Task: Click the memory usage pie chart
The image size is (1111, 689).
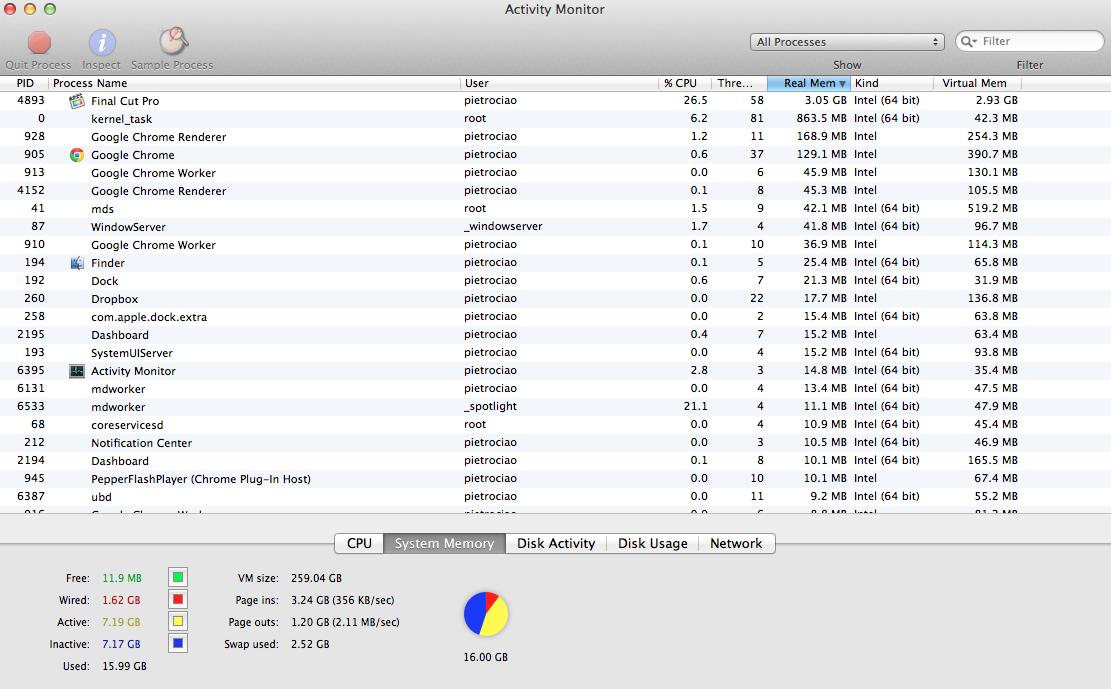Action: (x=486, y=614)
